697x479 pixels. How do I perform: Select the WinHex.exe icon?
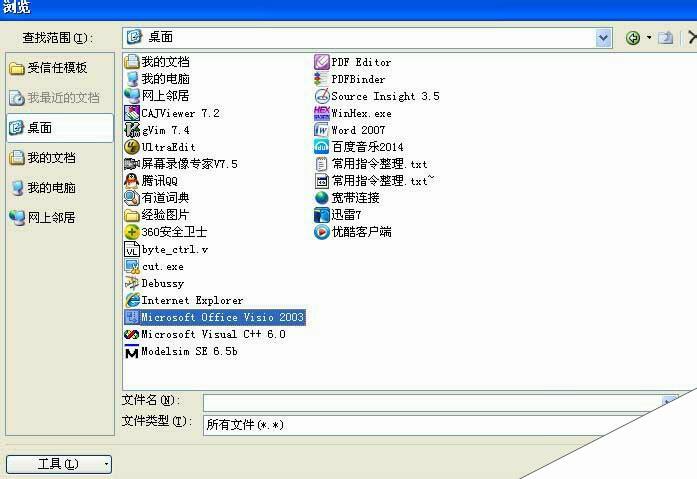[321, 113]
